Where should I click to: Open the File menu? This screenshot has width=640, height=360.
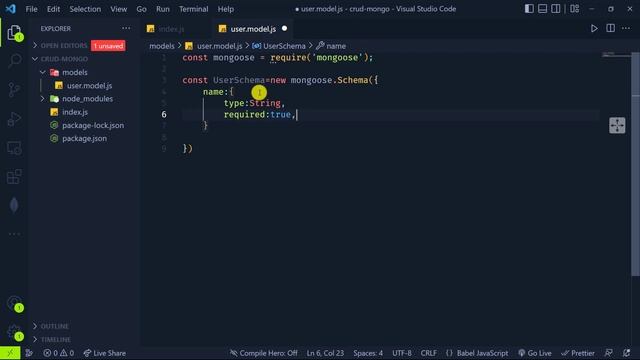click(x=31, y=9)
